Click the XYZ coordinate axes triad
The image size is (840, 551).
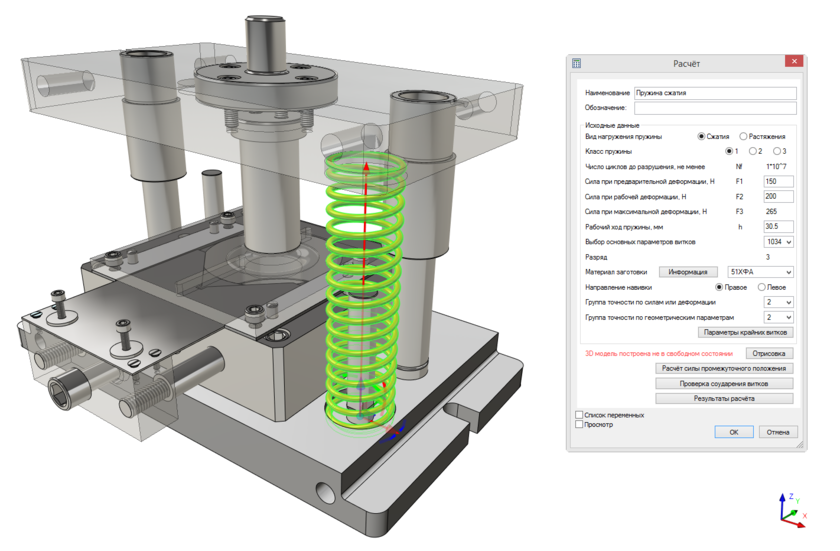[x=790, y=509]
